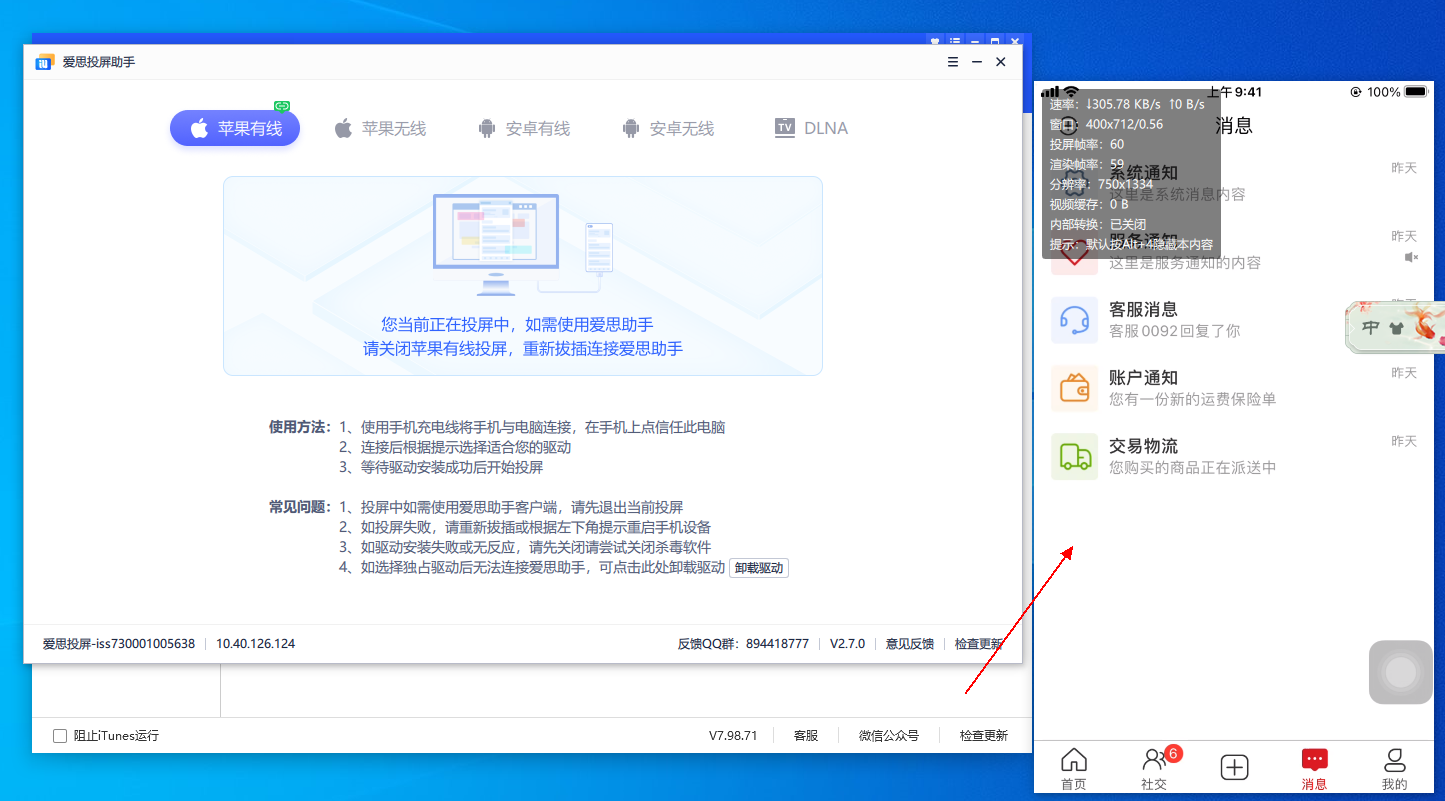Open the 我的 profile tab on phone
1445x801 pixels.
[x=1394, y=769]
